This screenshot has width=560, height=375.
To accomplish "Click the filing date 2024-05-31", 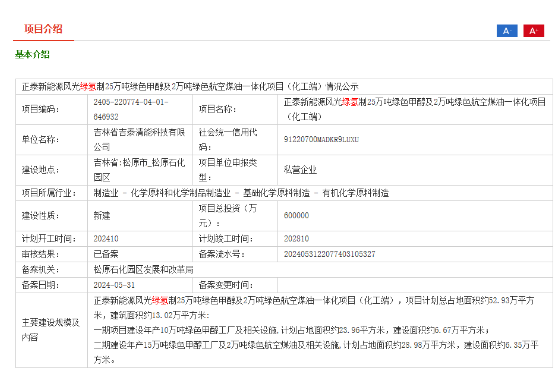I will (x=114, y=285).
